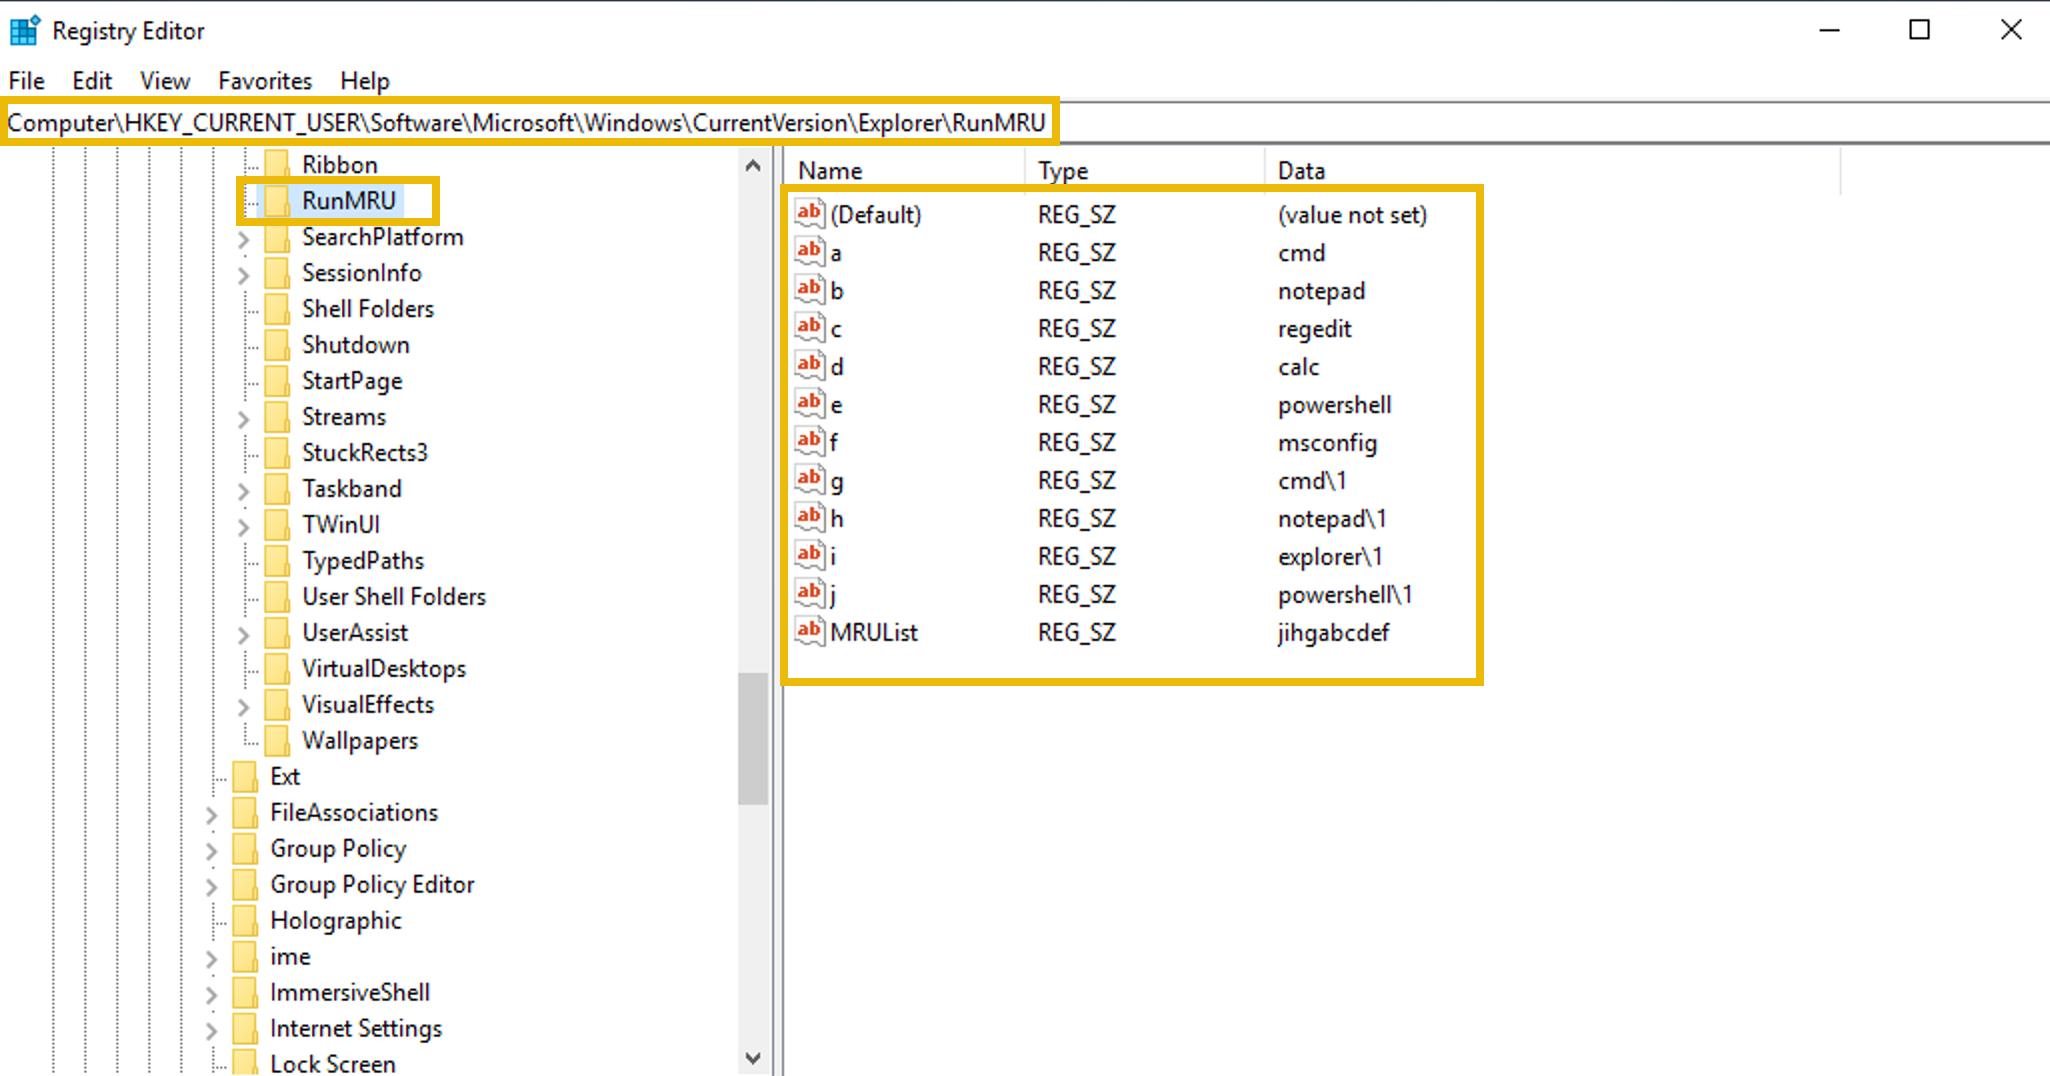The image size is (2050, 1076).
Task: Open the Favorites menu
Action: (x=264, y=80)
